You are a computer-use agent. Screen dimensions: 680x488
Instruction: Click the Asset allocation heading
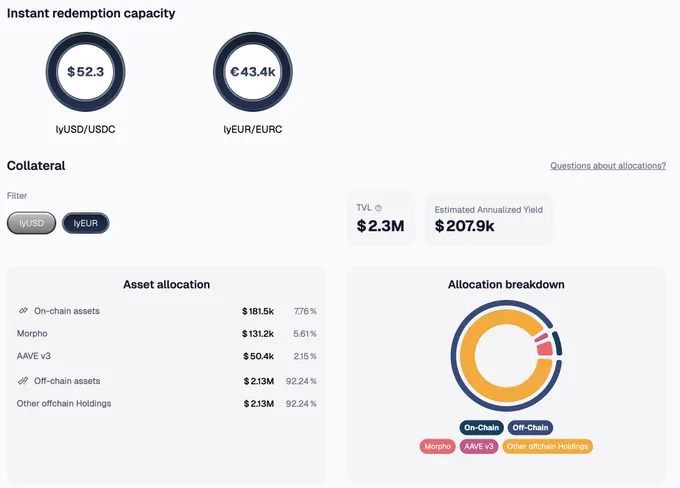(167, 285)
